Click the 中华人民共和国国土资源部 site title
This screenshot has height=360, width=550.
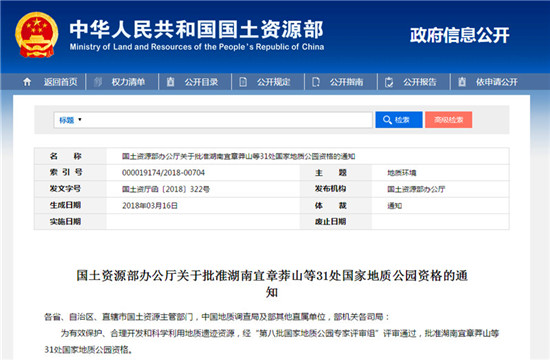[x=196, y=29]
